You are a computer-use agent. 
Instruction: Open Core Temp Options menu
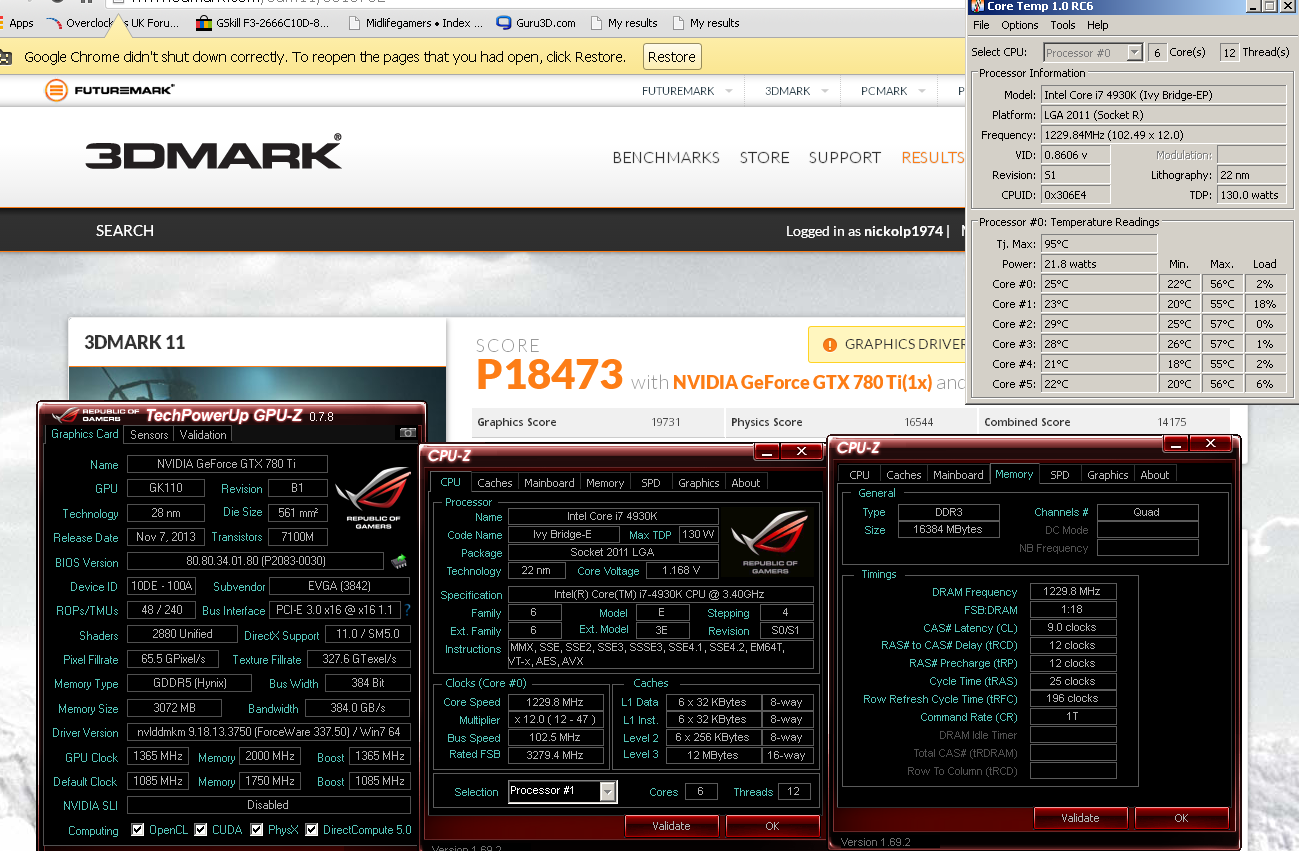click(x=1020, y=25)
